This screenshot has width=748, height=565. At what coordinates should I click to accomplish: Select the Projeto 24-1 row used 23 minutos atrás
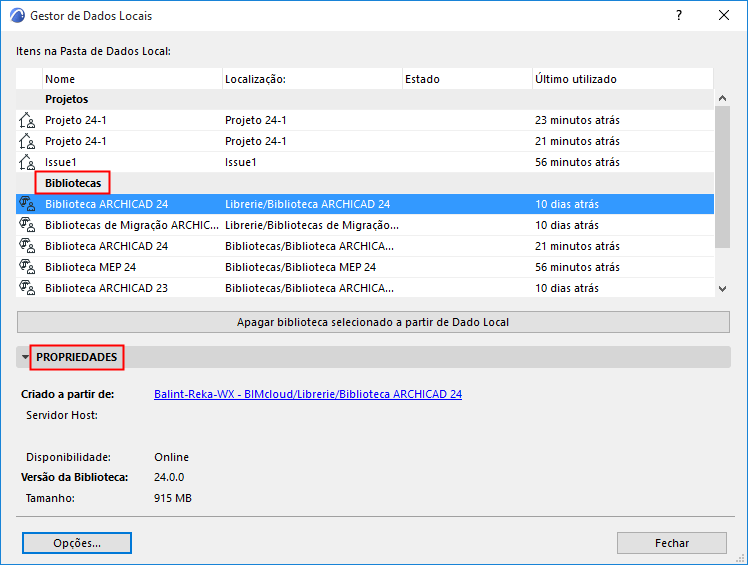tap(365, 120)
